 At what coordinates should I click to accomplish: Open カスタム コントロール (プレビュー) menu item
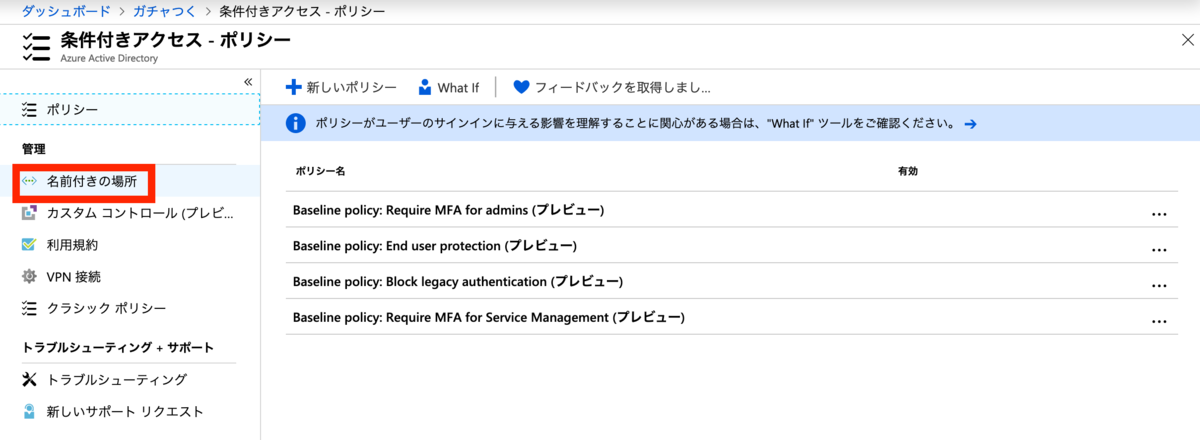[x=130, y=213]
